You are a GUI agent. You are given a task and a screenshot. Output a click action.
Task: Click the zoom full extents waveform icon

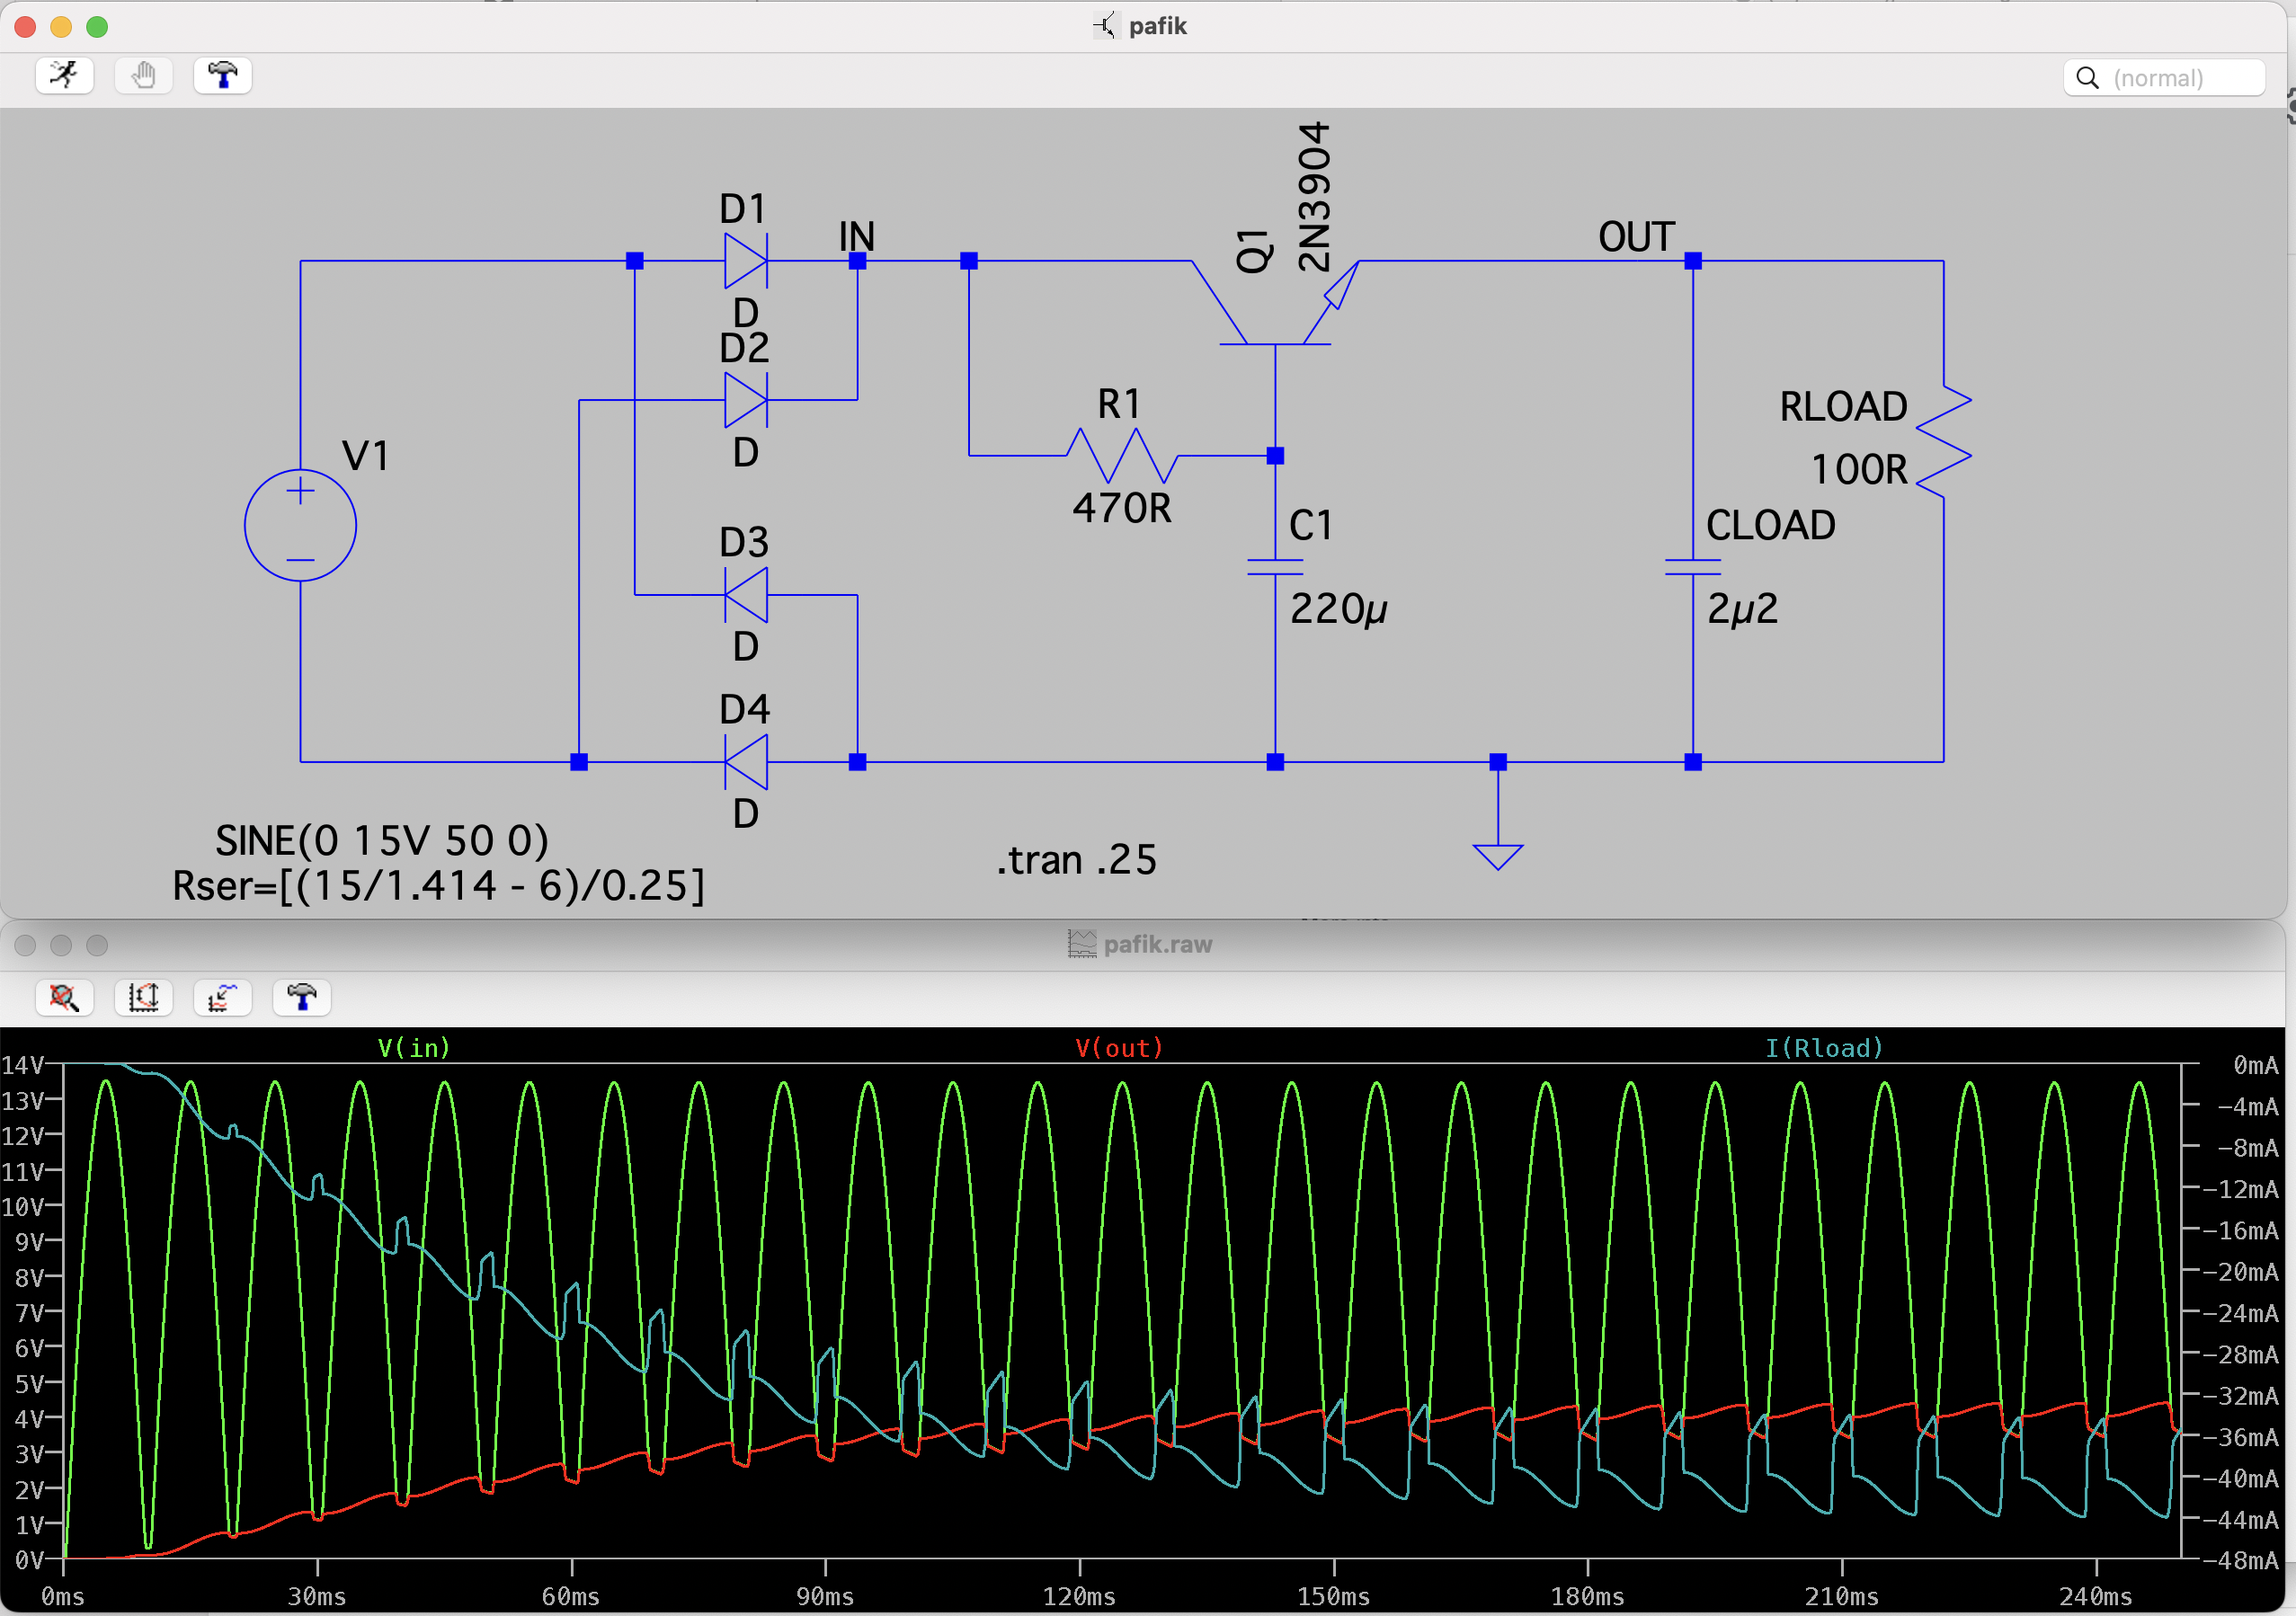pyautogui.click(x=64, y=997)
